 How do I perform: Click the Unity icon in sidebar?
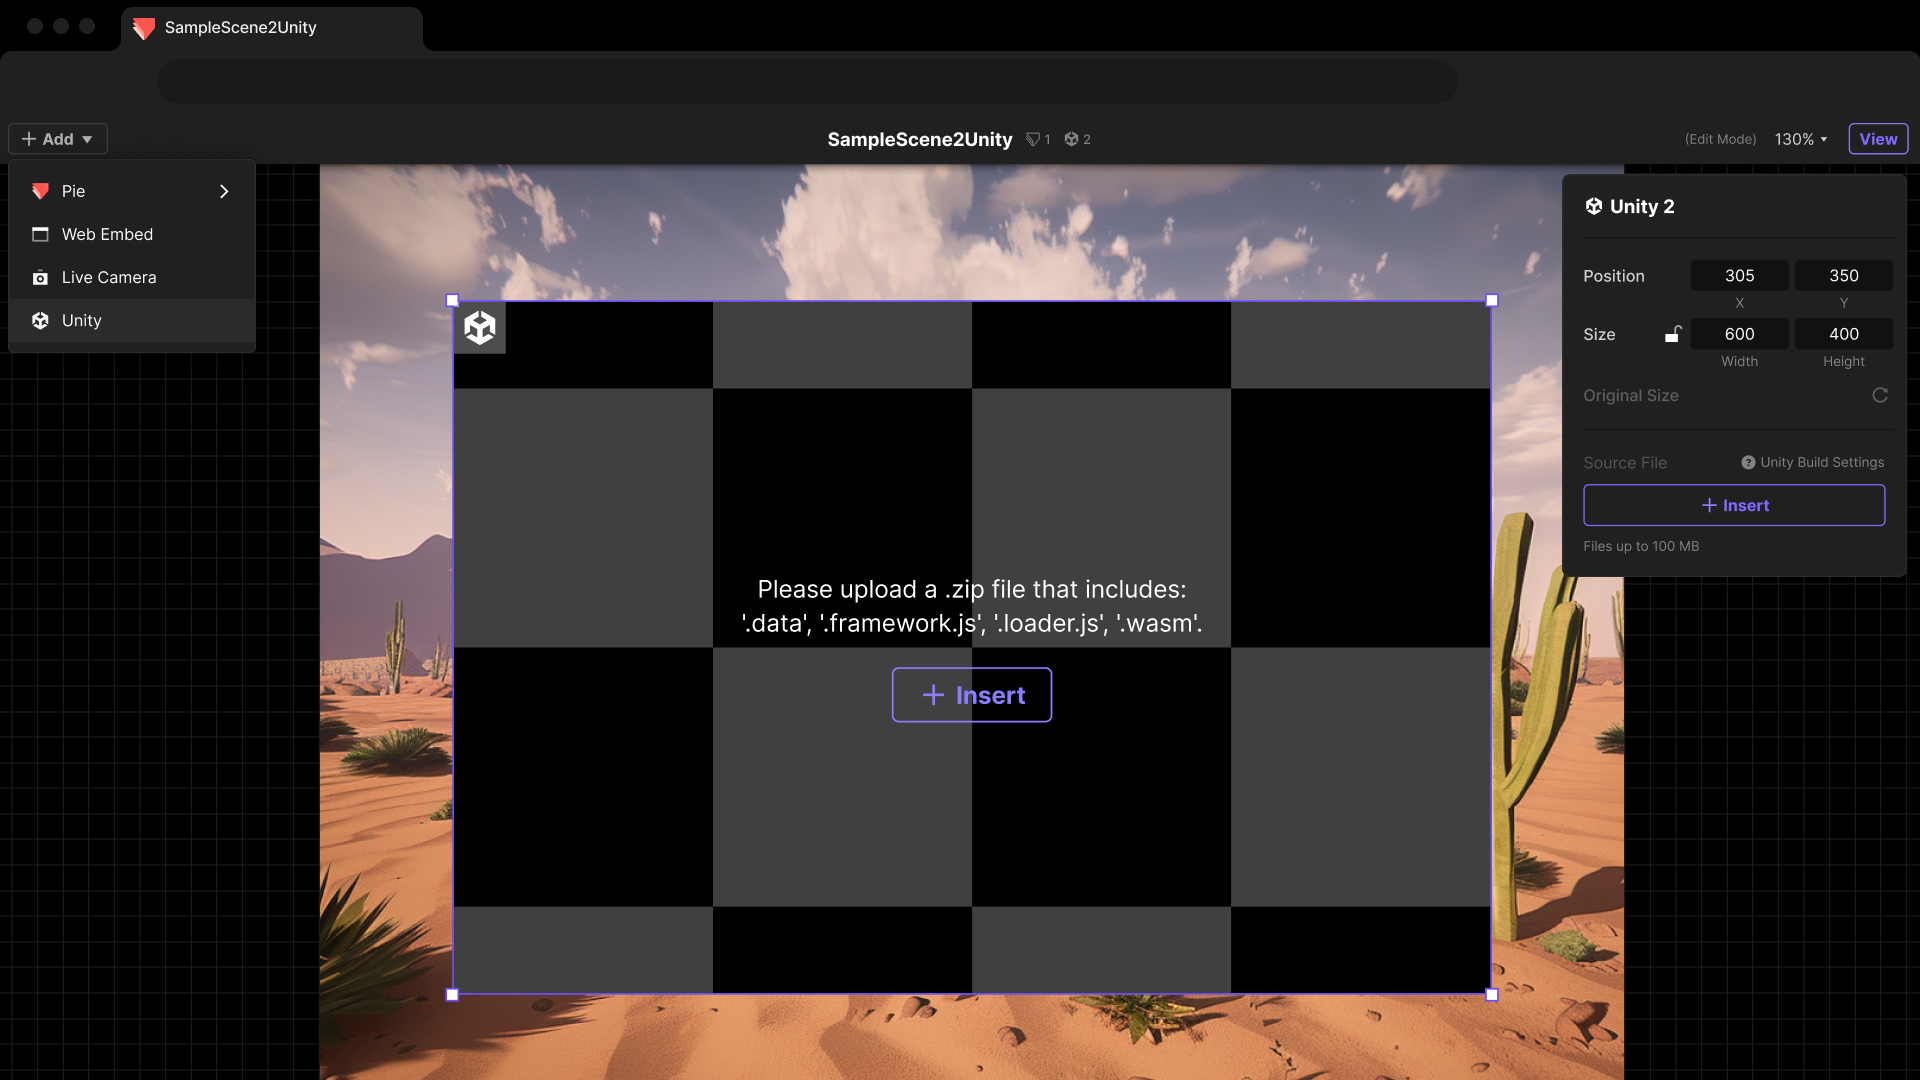[x=41, y=319]
